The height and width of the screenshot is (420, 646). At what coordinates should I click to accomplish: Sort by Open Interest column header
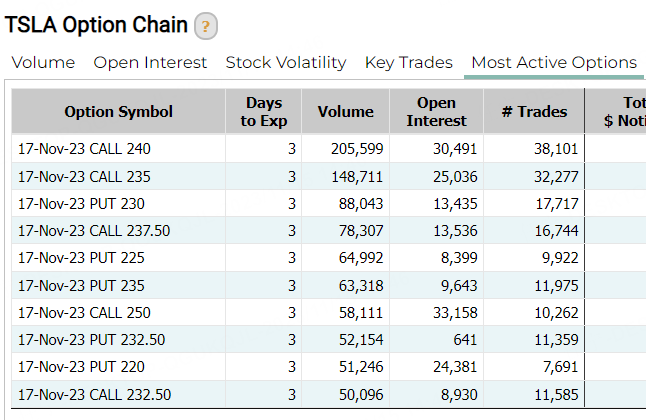438,112
